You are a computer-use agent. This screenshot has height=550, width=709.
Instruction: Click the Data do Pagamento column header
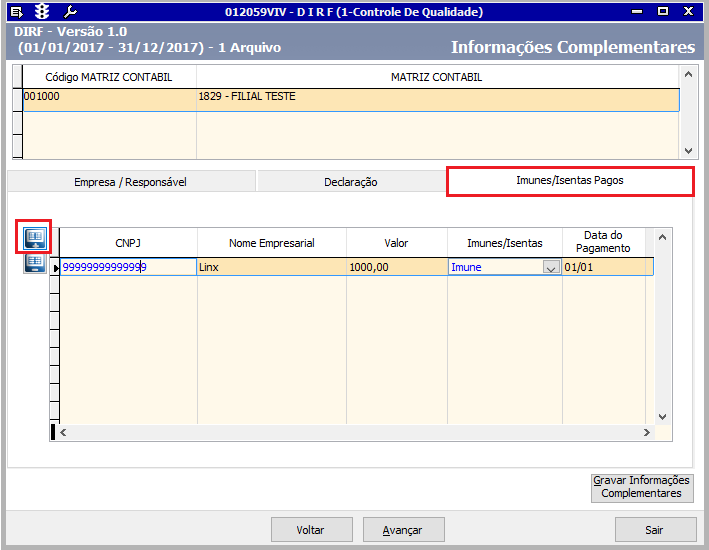[x=603, y=242]
